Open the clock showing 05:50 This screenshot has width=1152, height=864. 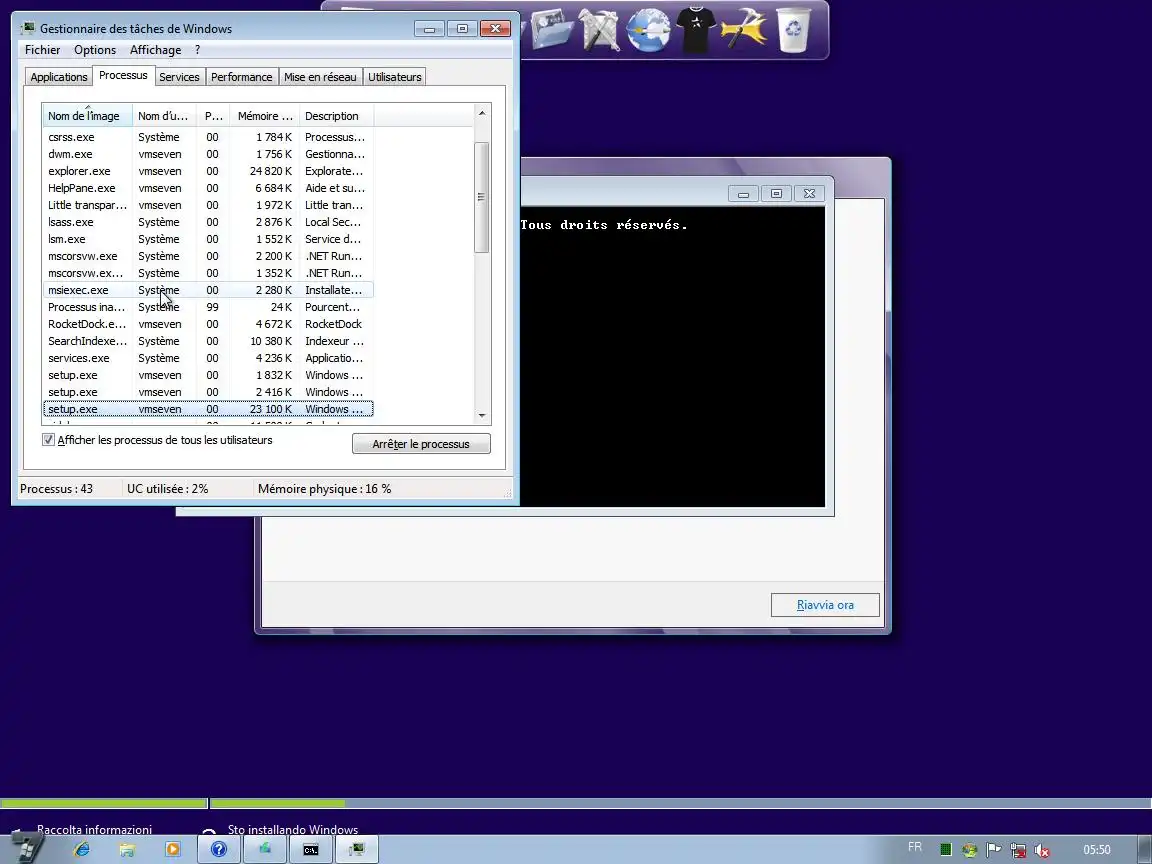tap(1096, 850)
